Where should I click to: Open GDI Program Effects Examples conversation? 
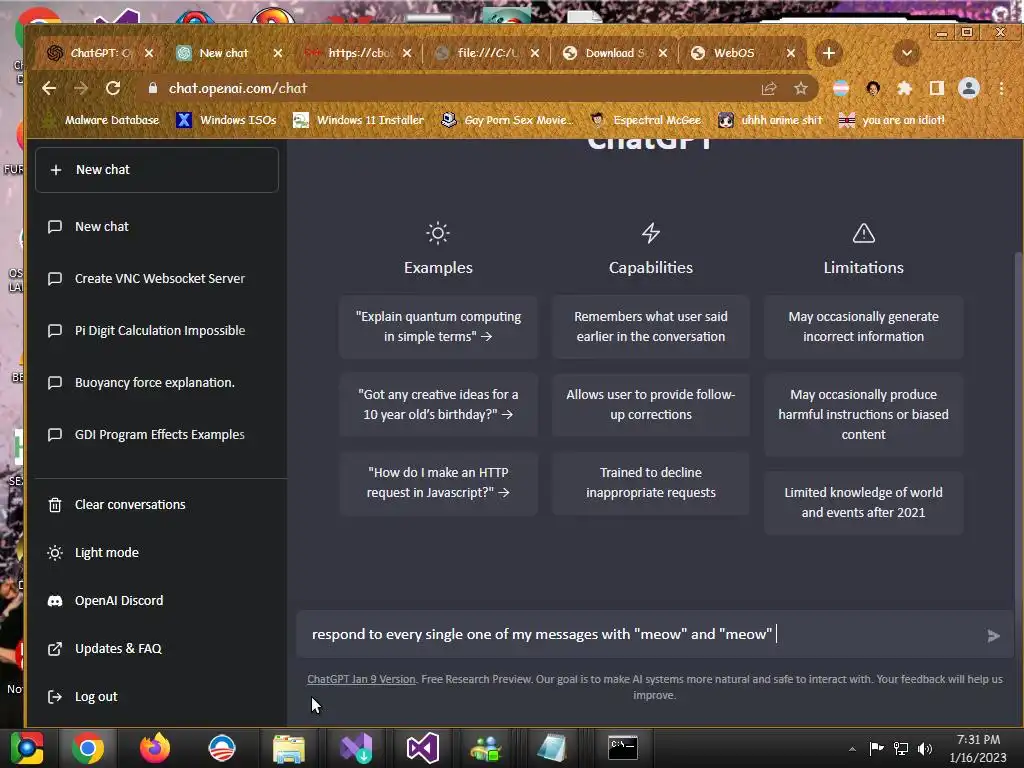[157, 435]
